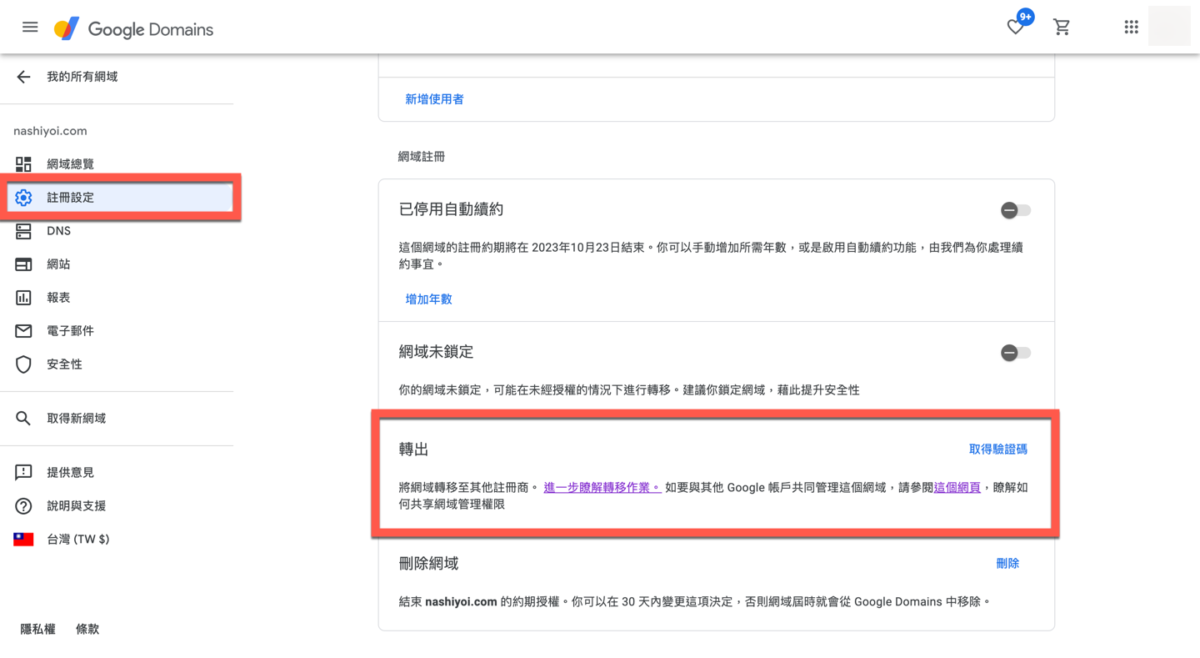This screenshot has height=658, width=1200.
Task: Open 進一步瞭解轉移作業 link
Action: (603, 488)
